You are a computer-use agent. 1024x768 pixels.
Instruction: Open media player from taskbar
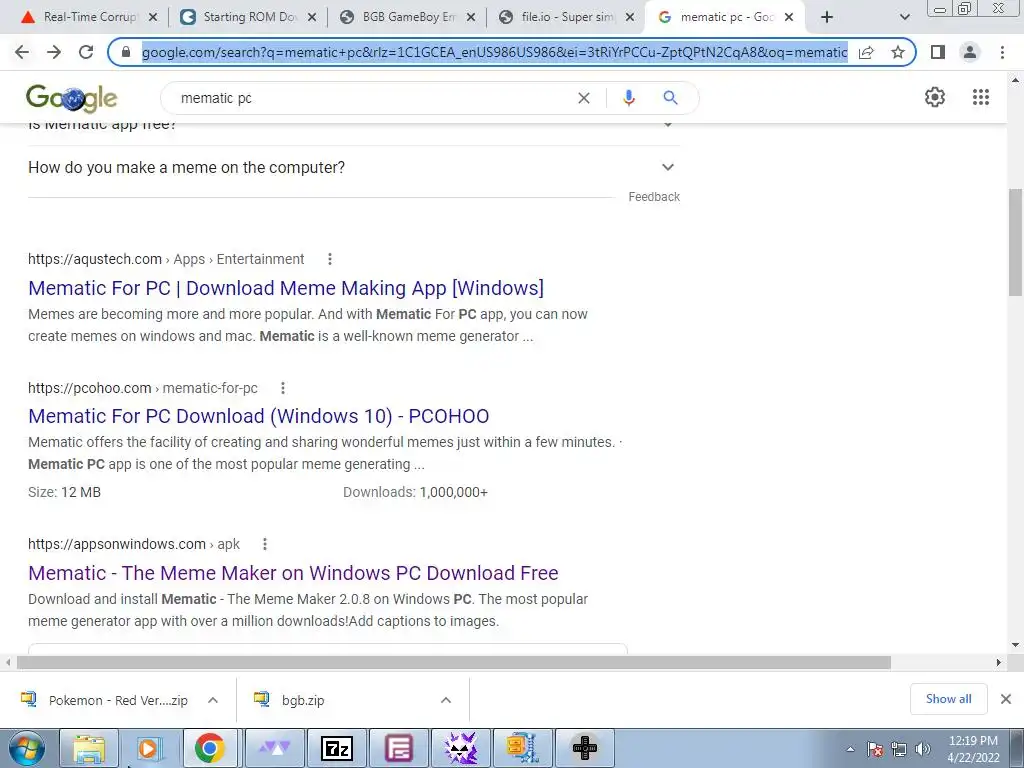point(148,748)
